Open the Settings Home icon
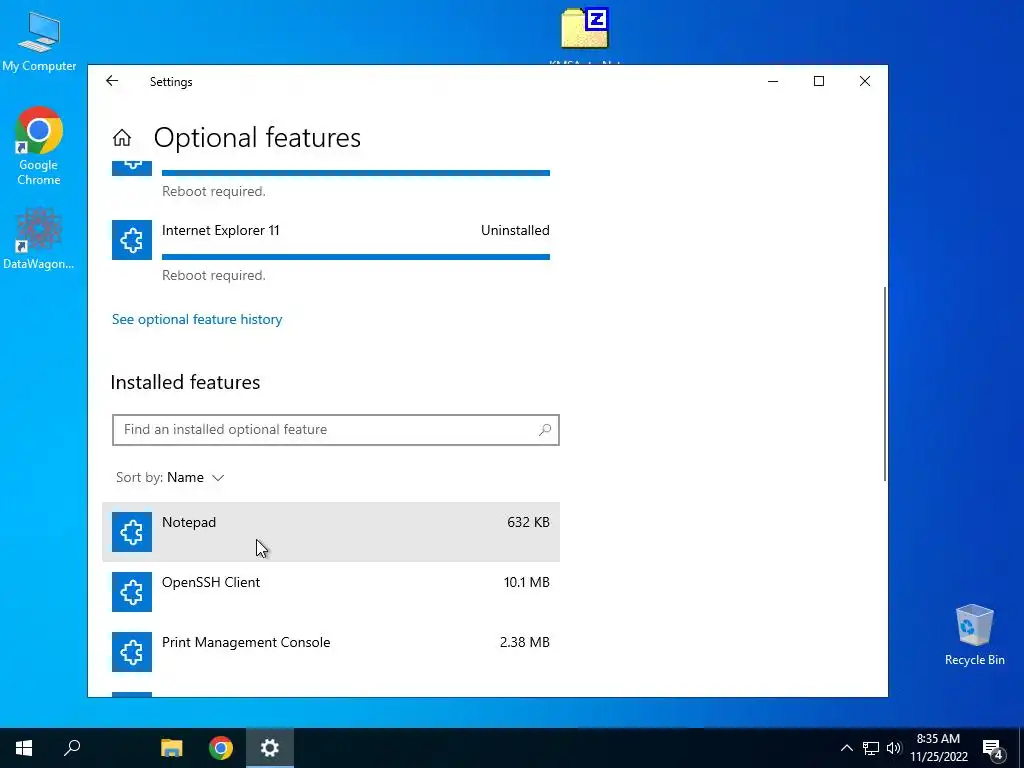1024x768 pixels. pos(121,138)
